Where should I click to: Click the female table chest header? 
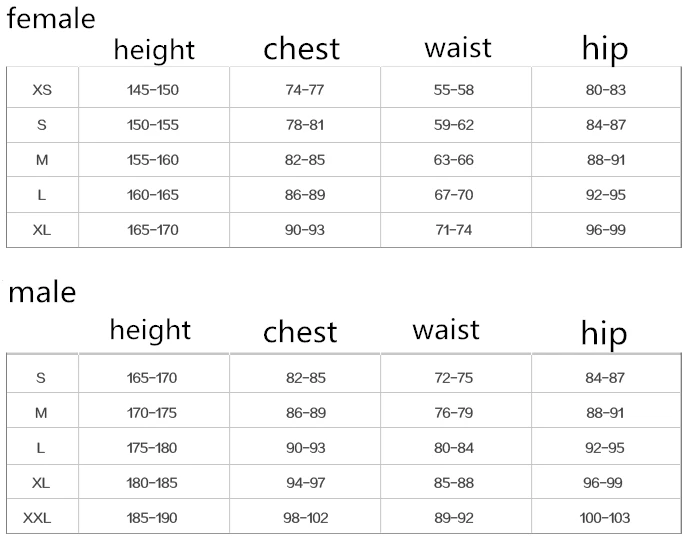coord(301,49)
